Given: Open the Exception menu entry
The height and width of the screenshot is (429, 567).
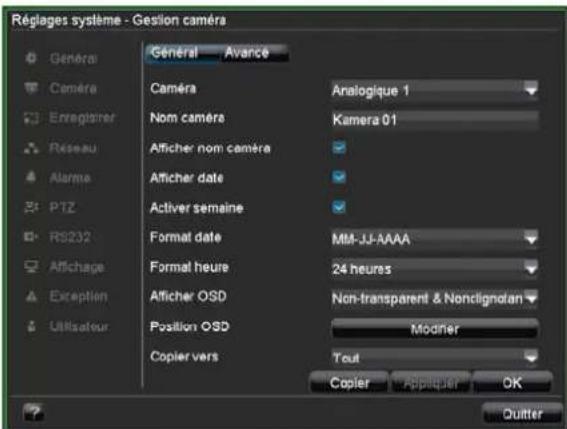Looking at the screenshot, I should pos(78,297).
